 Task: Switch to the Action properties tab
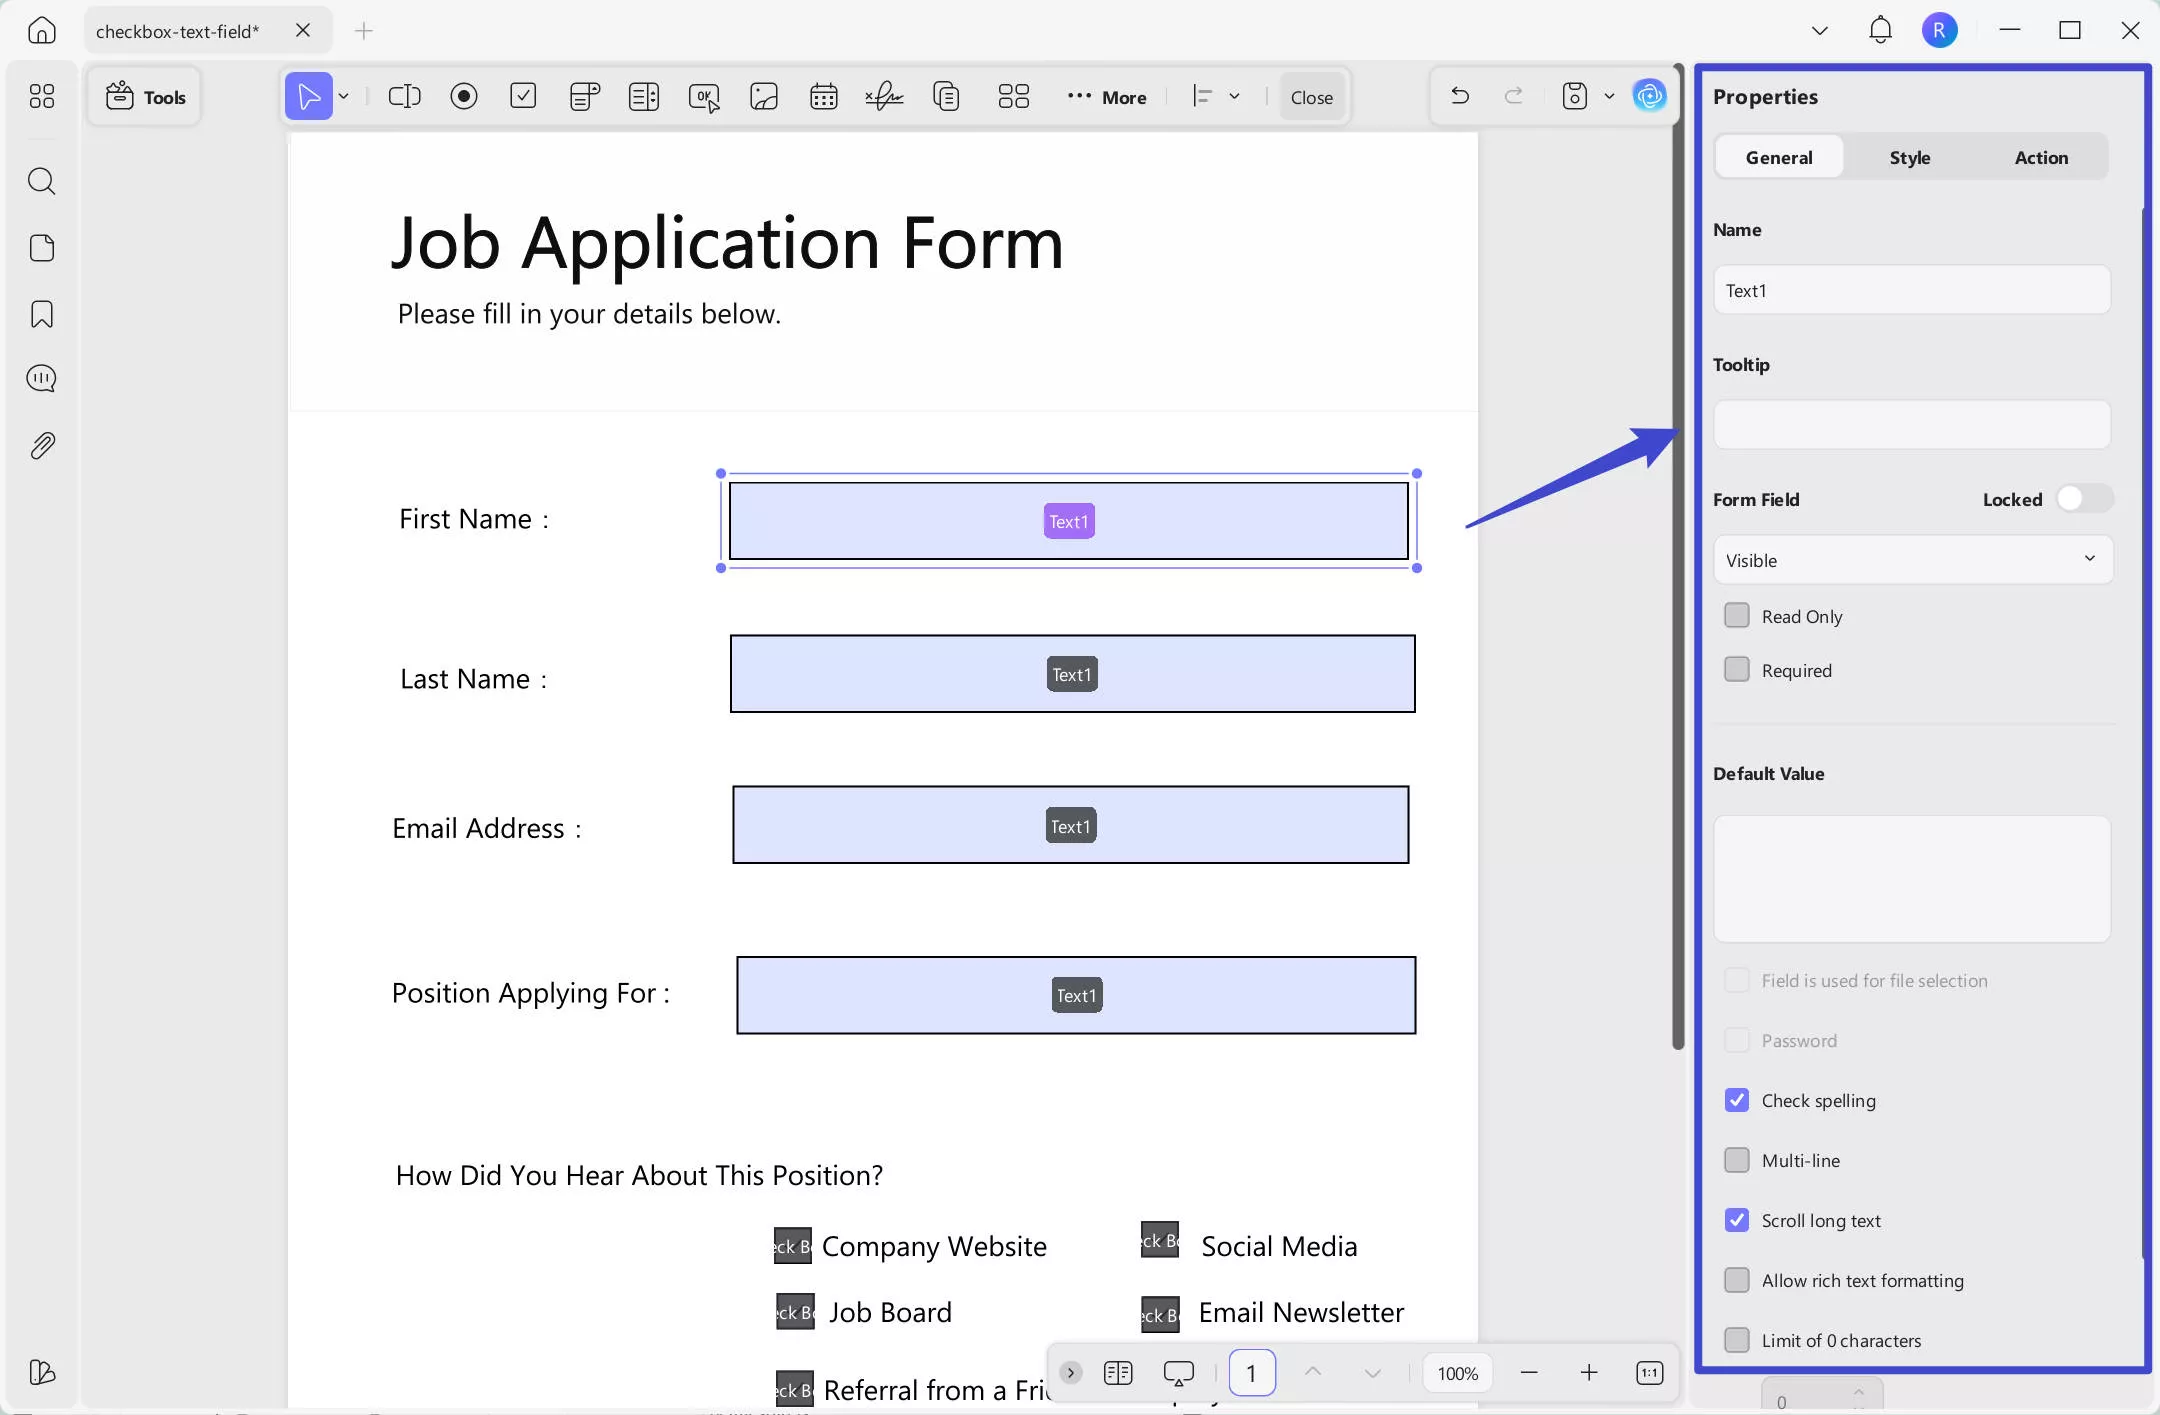tap(2041, 157)
